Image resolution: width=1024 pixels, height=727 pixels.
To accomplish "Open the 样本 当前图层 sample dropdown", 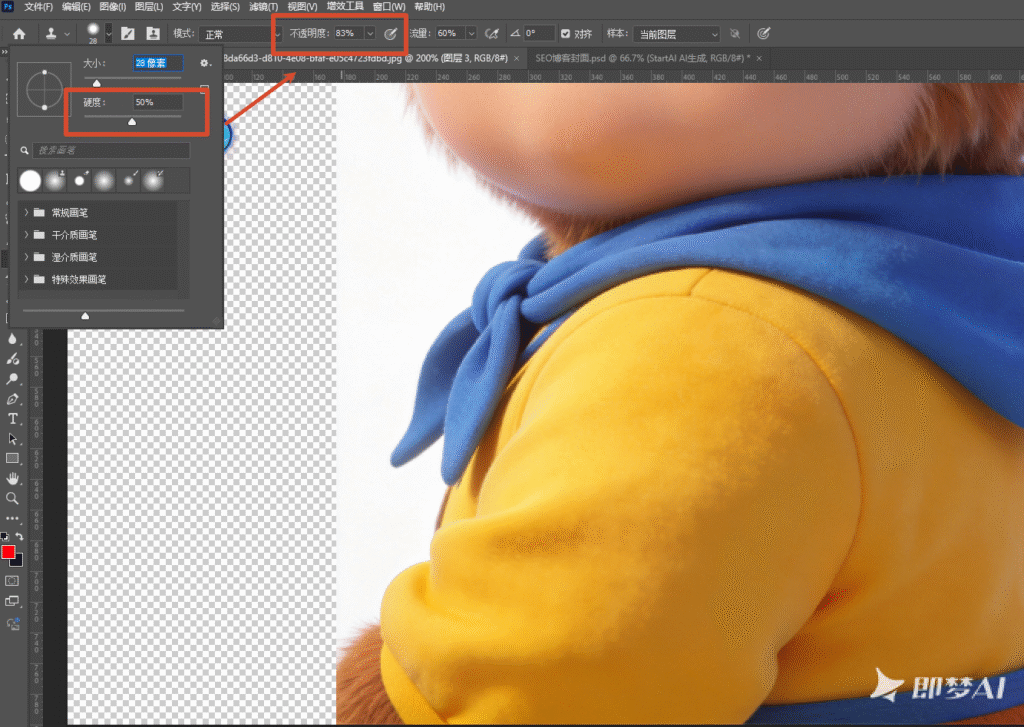I will pyautogui.click(x=678, y=34).
